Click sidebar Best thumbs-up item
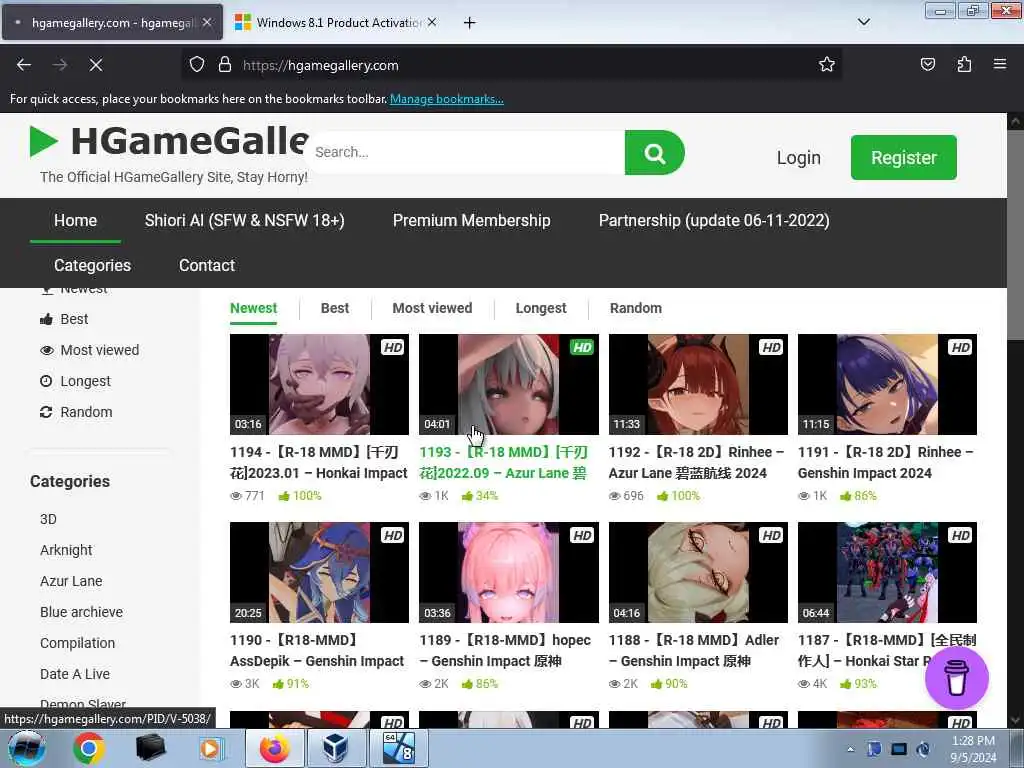The width and height of the screenshot is (1024, 768). 64,319
